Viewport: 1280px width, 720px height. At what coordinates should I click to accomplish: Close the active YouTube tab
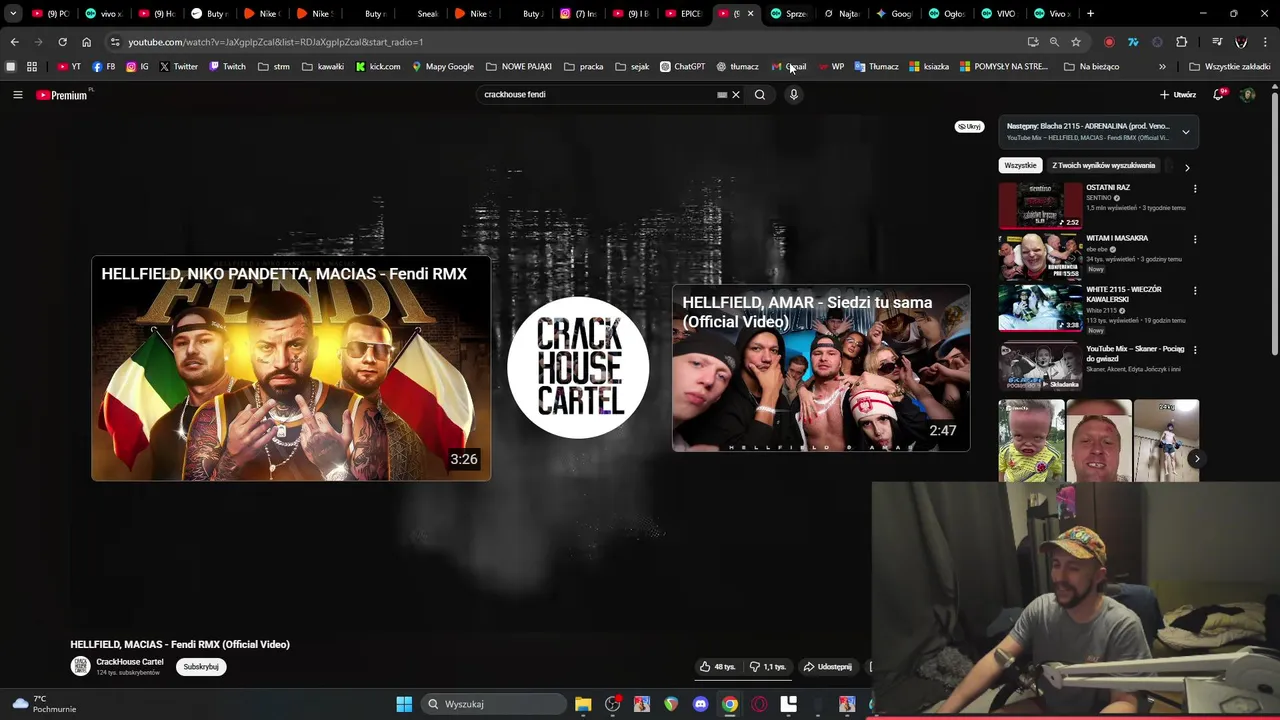[x=751, y=14]
